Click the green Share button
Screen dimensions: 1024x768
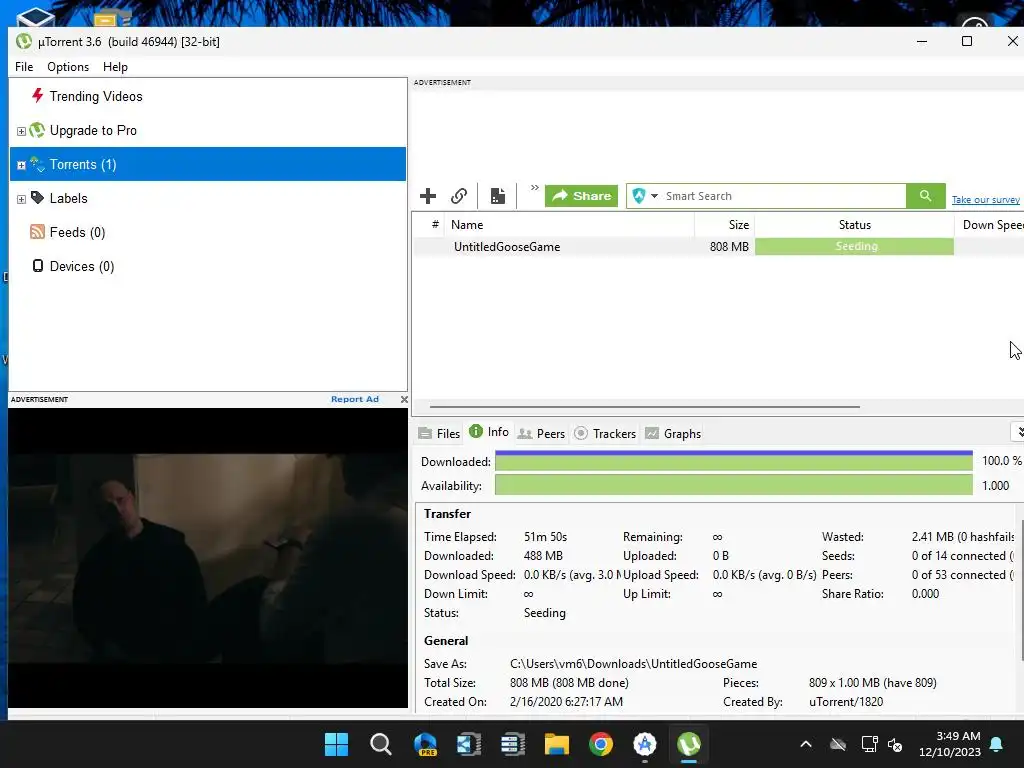pos(581,196)
